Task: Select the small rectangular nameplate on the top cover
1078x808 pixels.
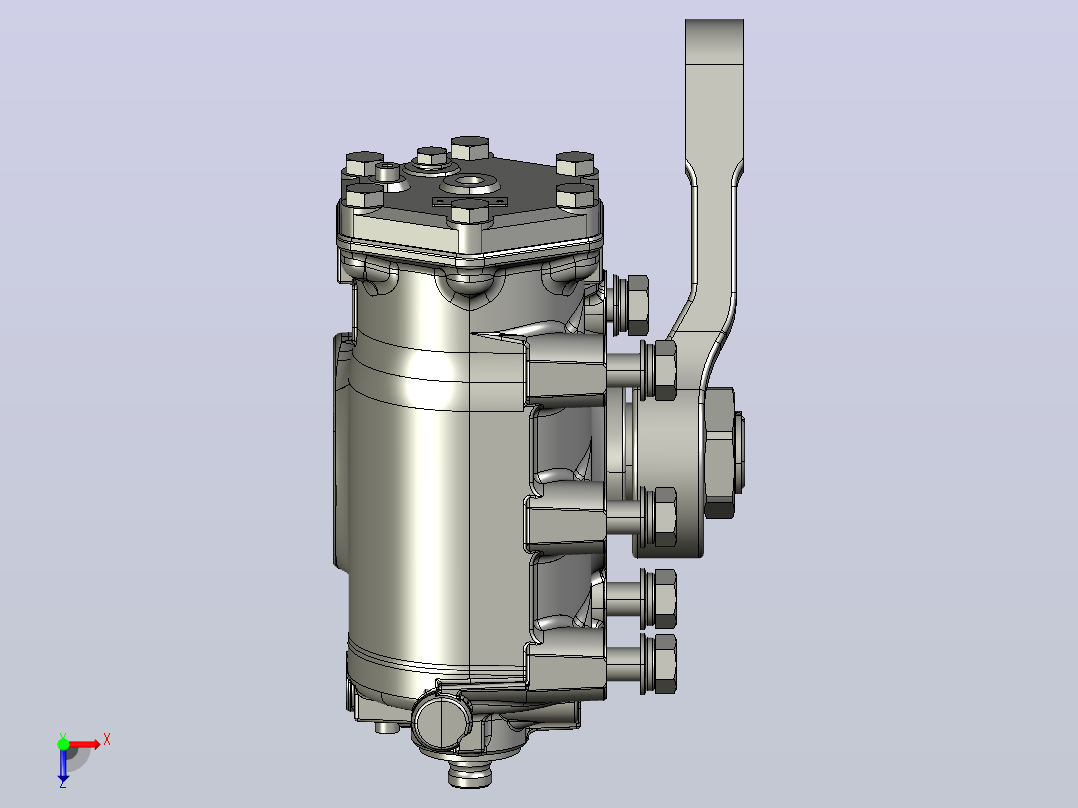Action: point(470,201)
